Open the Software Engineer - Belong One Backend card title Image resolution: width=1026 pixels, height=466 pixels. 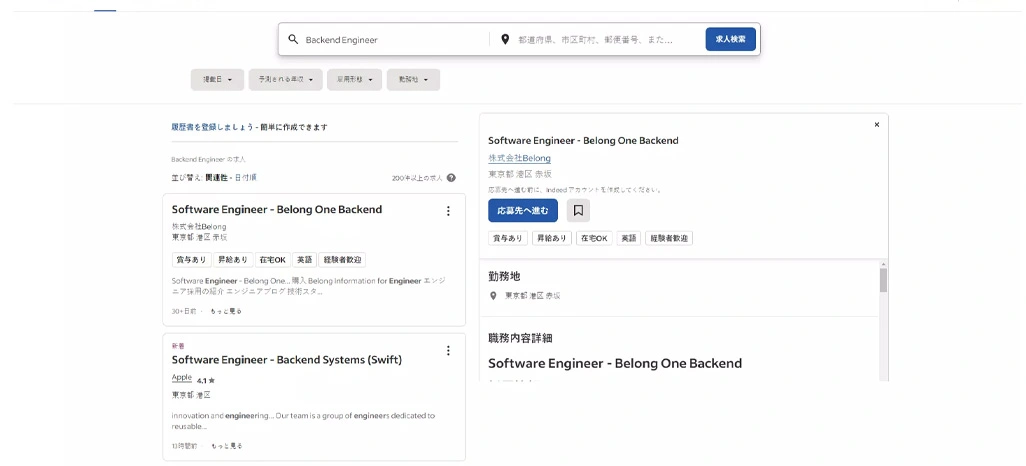click(x=277, y=209)
